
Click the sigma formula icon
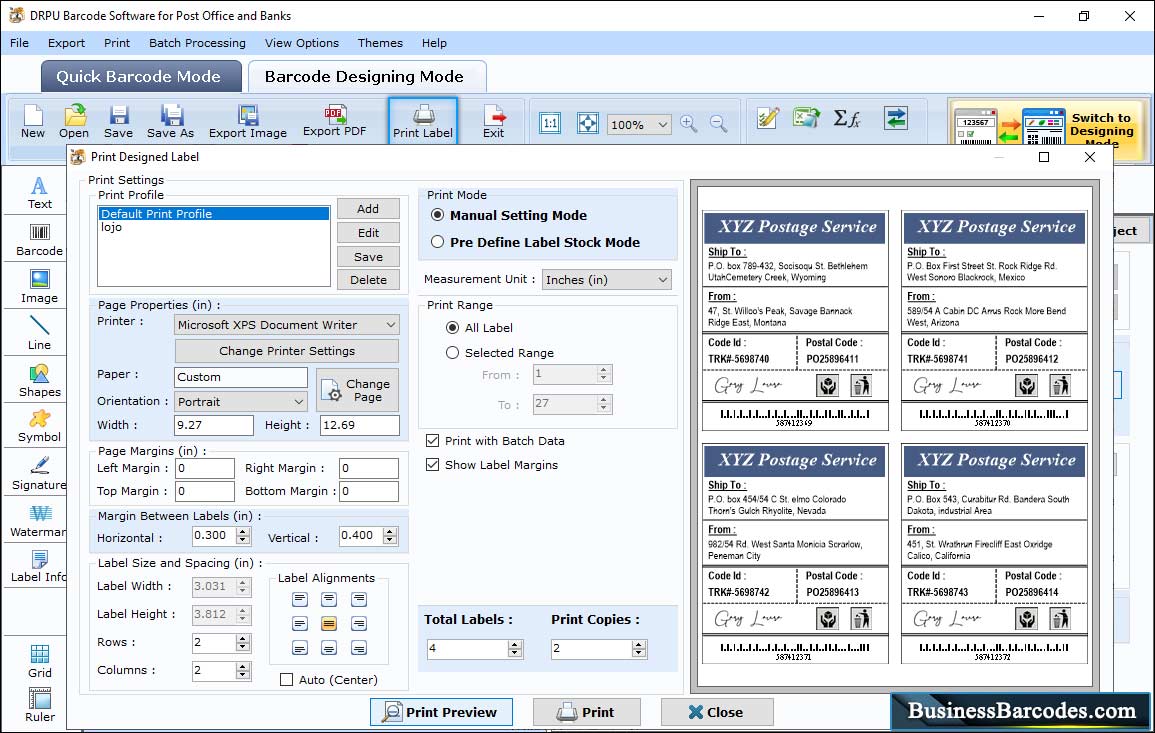tap(847, 118)
